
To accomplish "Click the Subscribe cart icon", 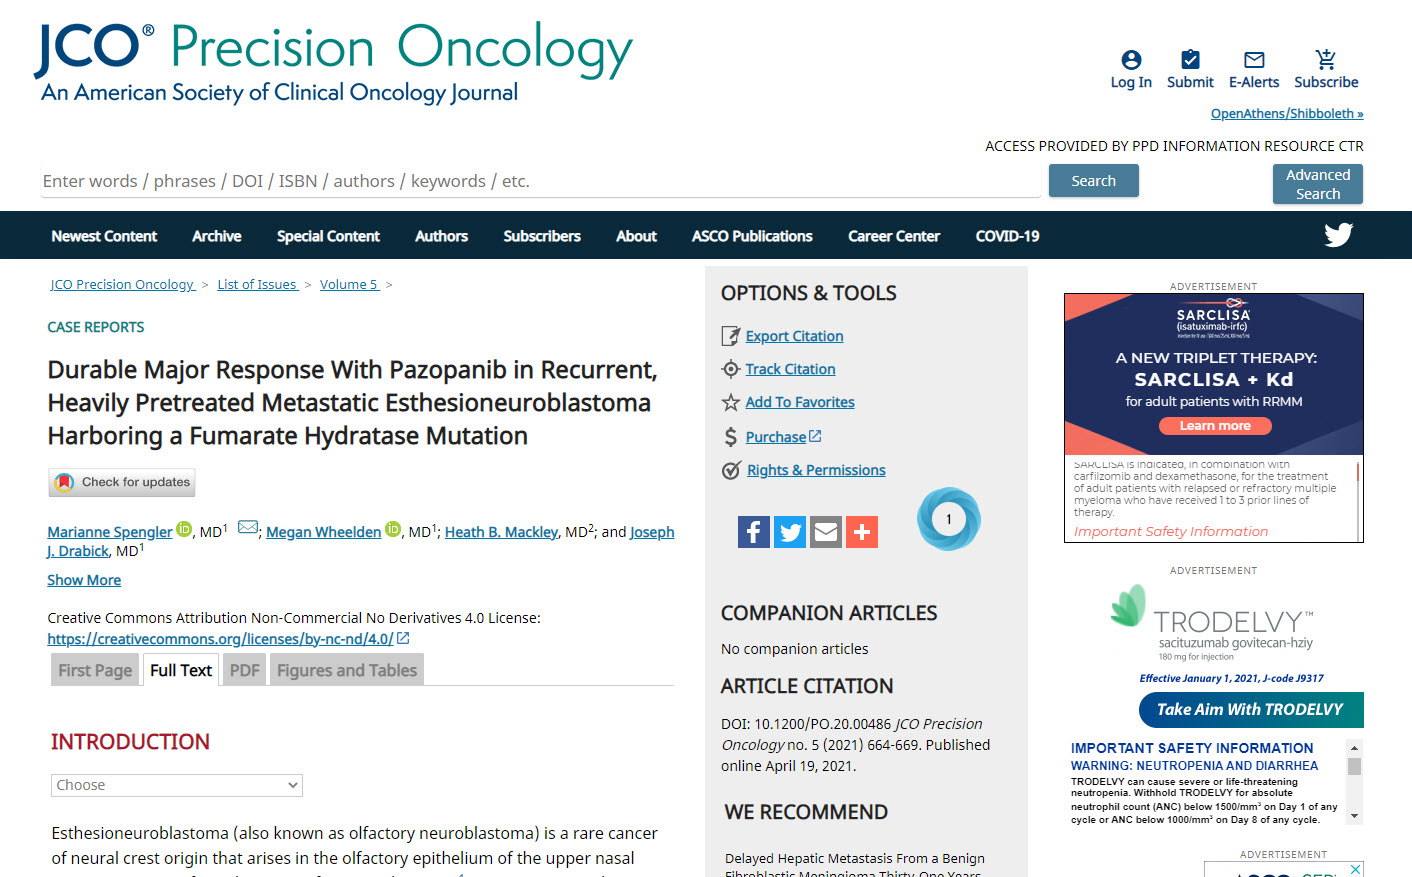I will pyautogui.click(x=1326, y=60).
